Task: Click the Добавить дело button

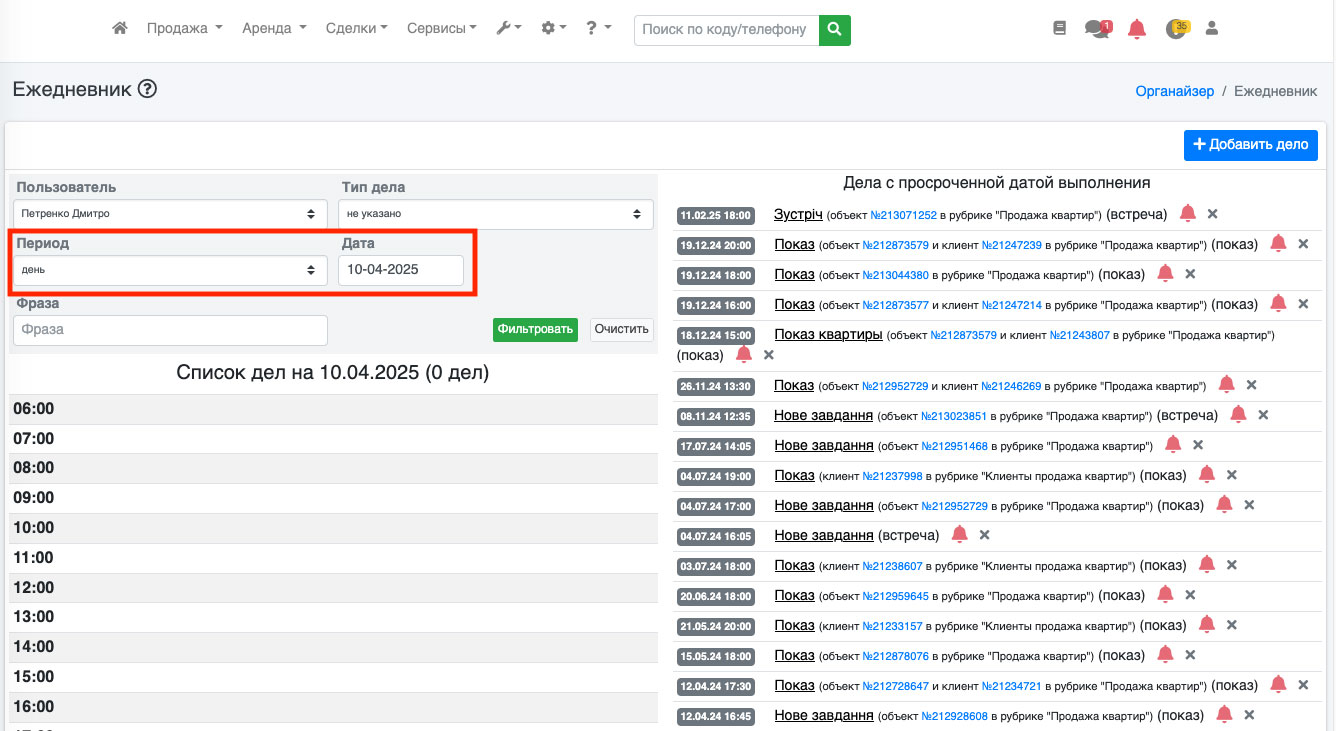Action: [x=1250, y=145]
